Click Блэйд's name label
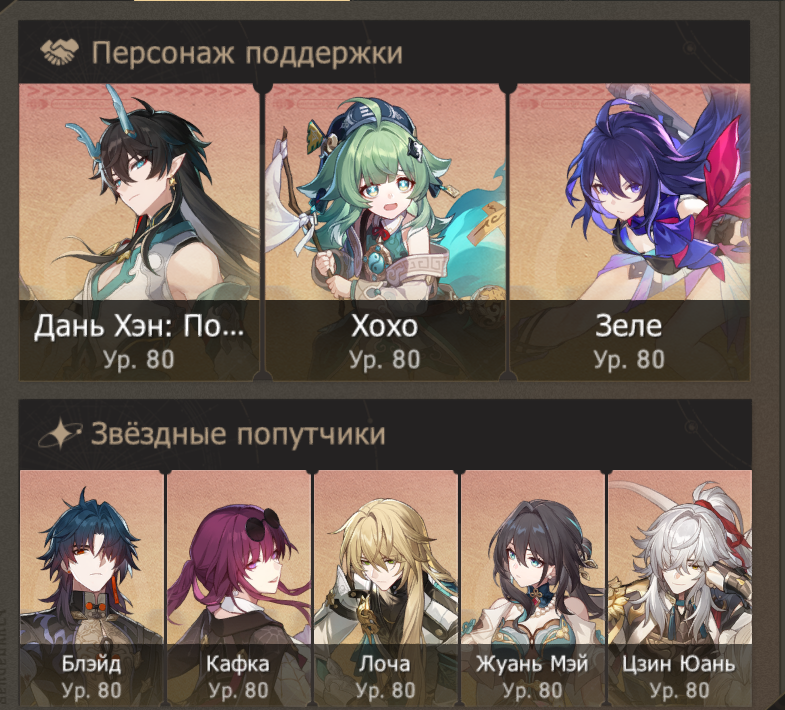The width and height of the screenshot is (785, 710). (x=92, y=664)
